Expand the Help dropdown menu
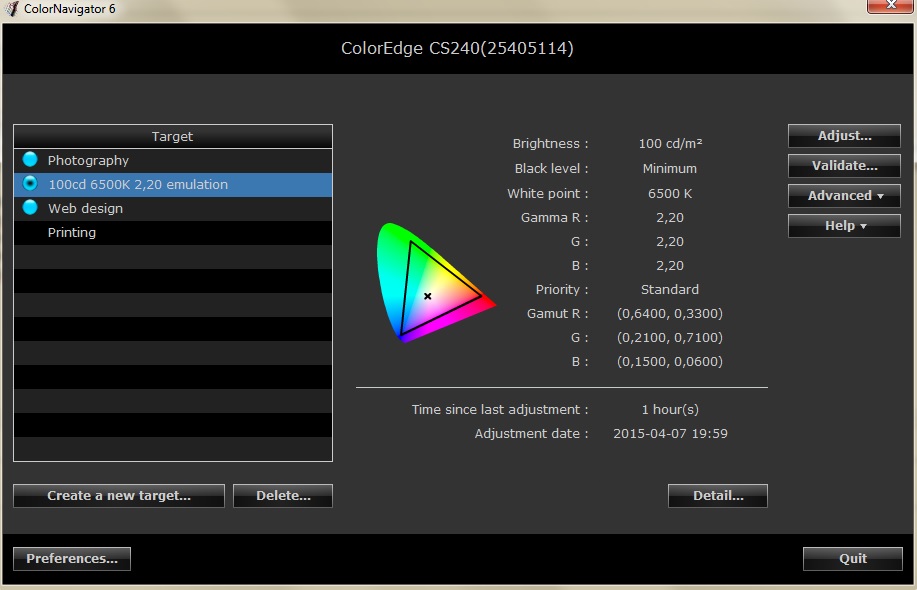 [x=844, y=226]
